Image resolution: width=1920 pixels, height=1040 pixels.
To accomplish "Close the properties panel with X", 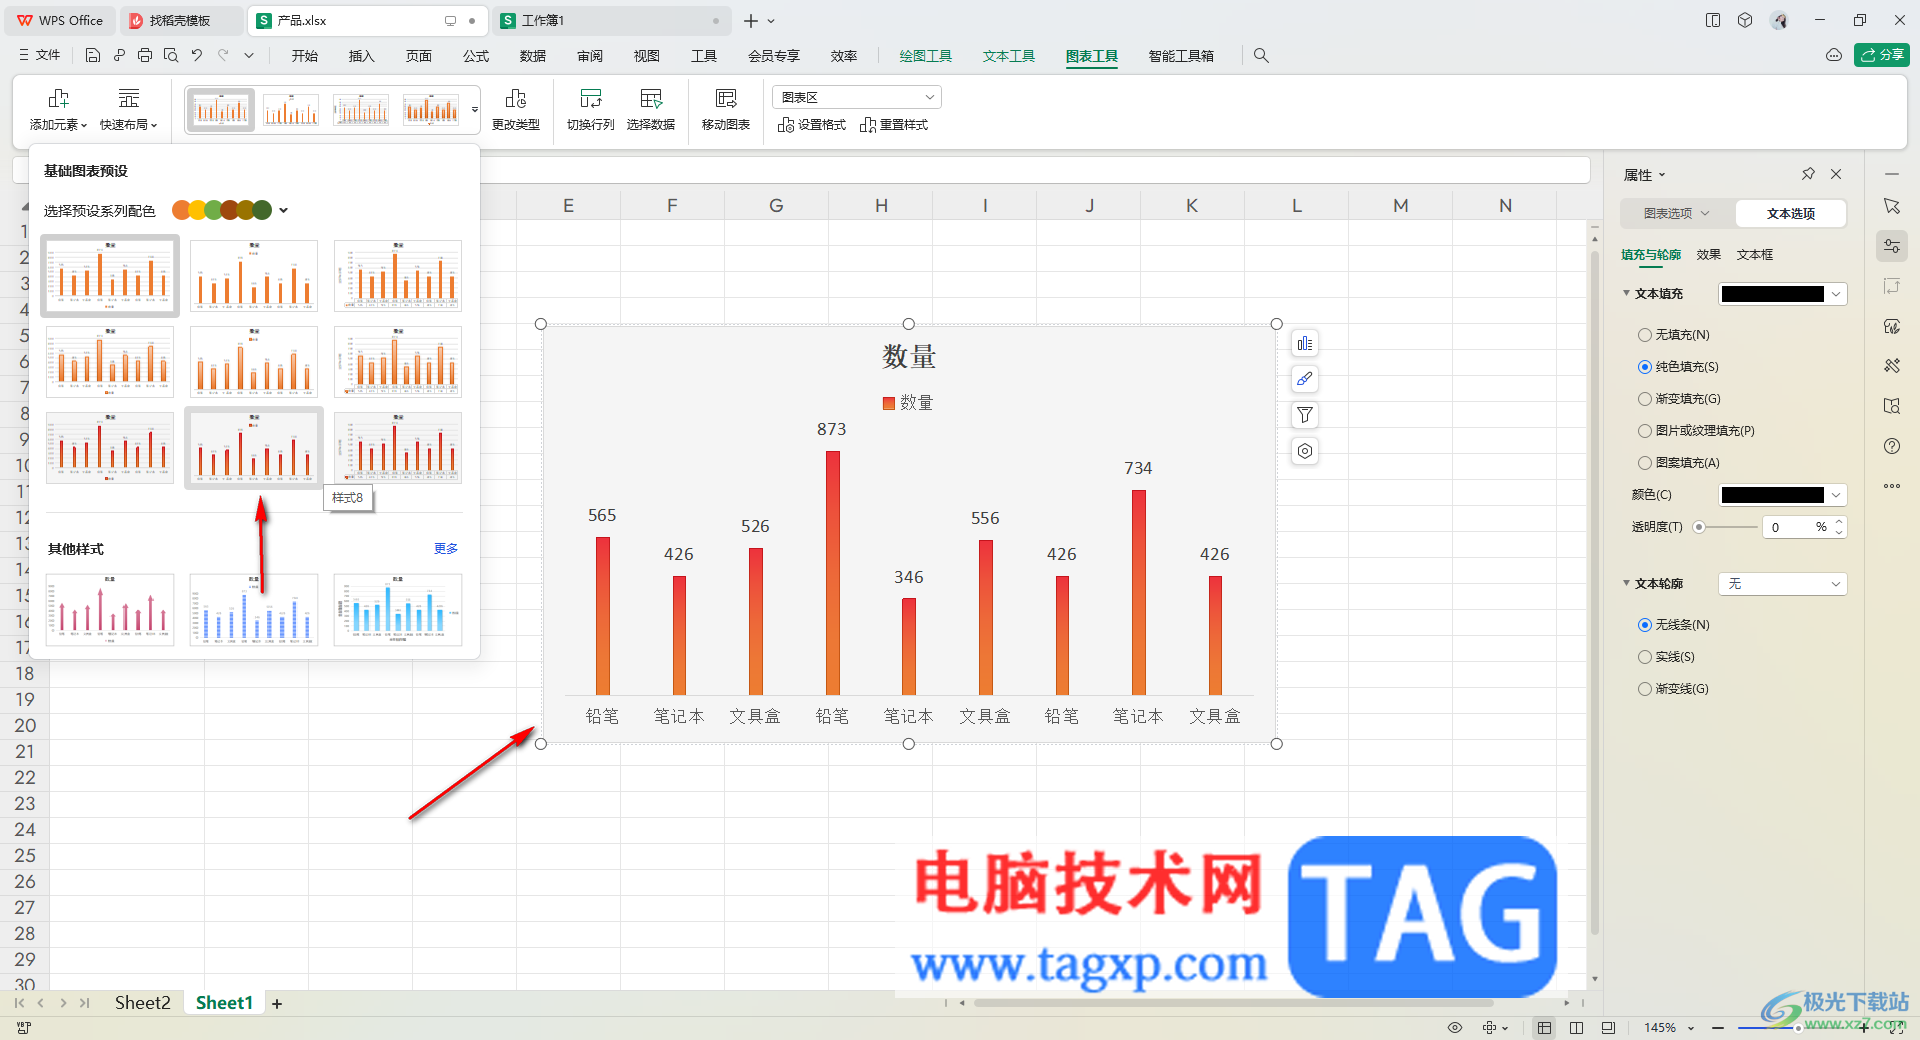I will [x=1836, y=174].
